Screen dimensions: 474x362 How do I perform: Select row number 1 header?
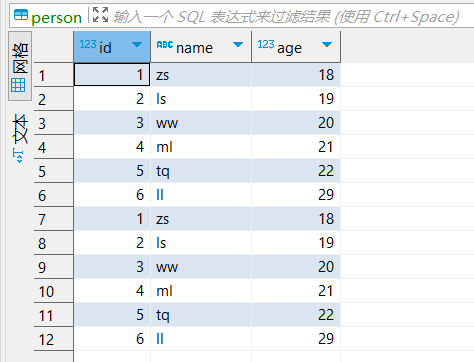tap(54, 75)
